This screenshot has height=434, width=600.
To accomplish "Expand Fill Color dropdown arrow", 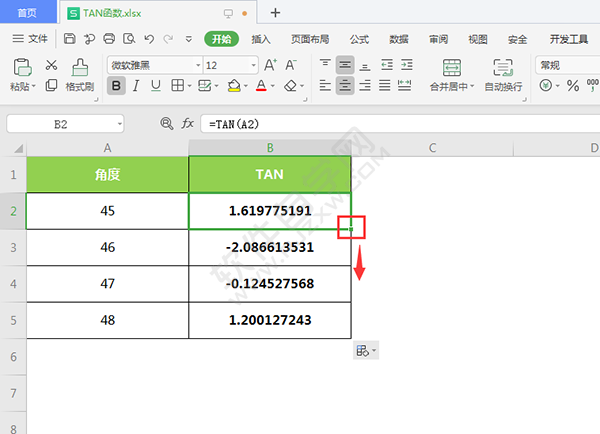I will pos(246,86).
